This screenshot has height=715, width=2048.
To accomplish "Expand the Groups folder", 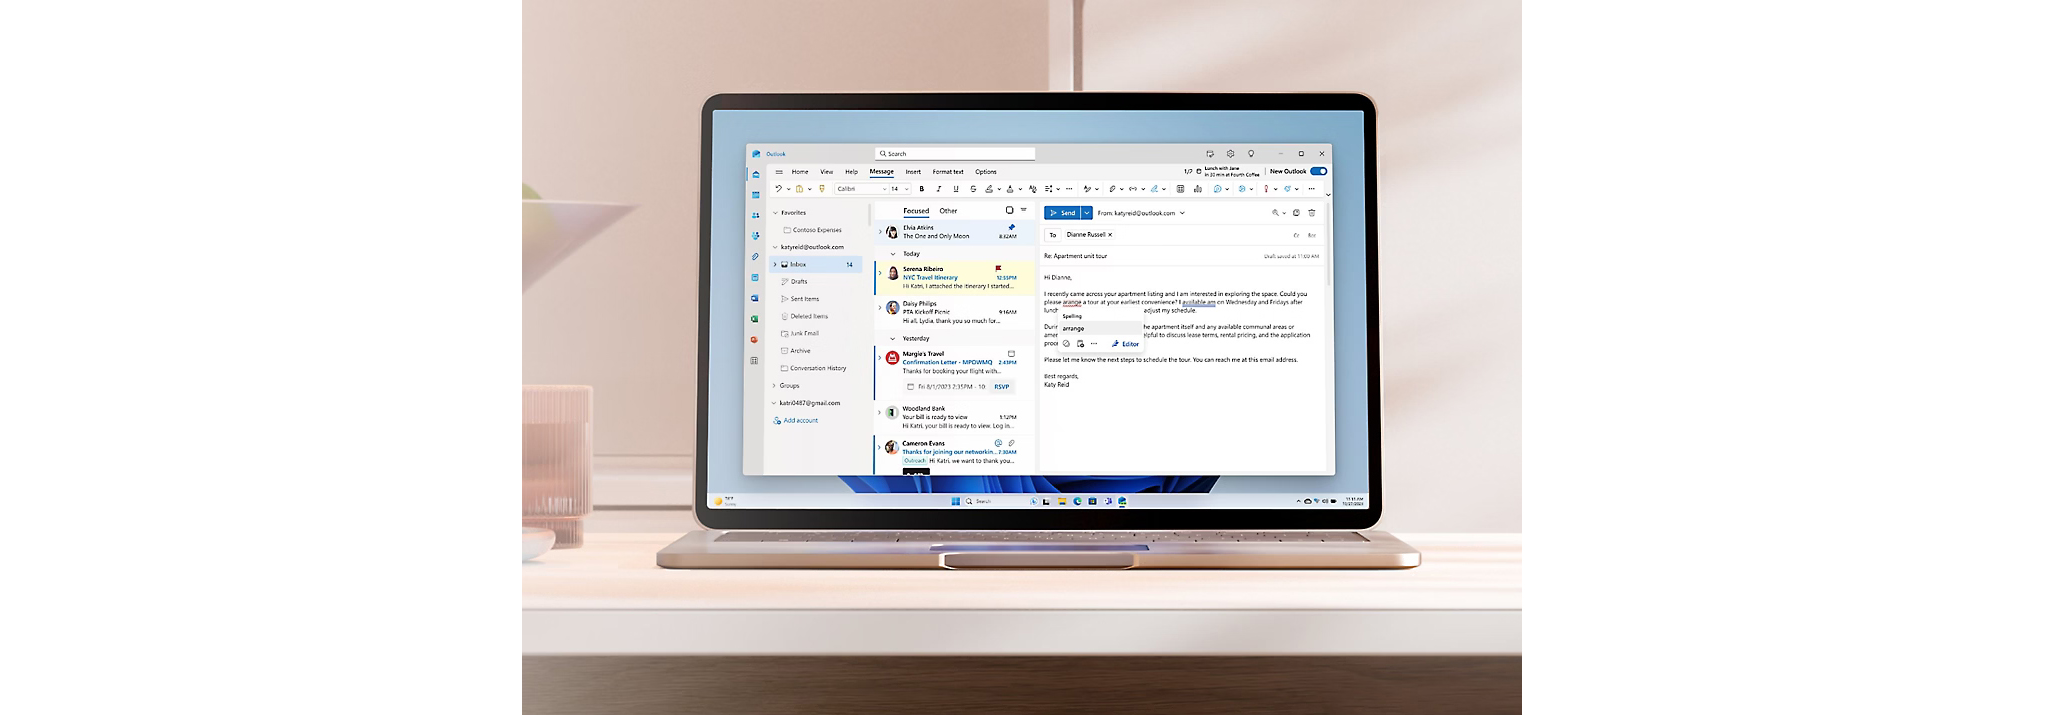I will [x=775, y=385].
